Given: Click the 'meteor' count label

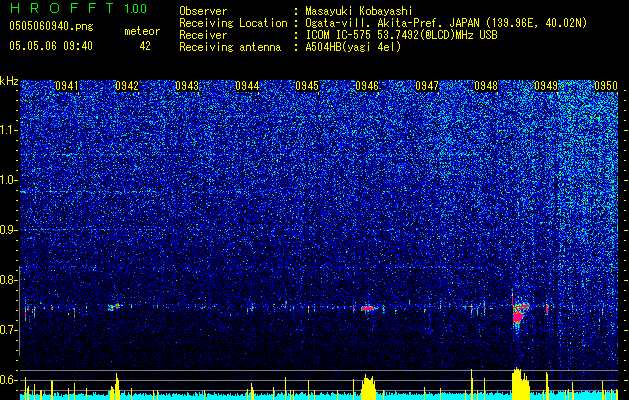Looking at the screenshot, I should [142, 31].
